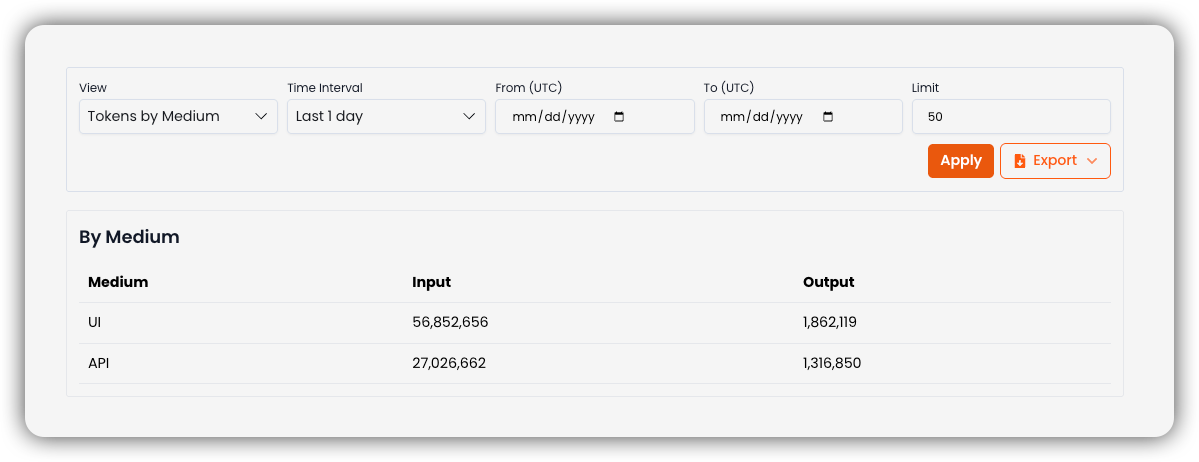Click the By Medium heading
The image size is (1199, 462).
point(129,237)
